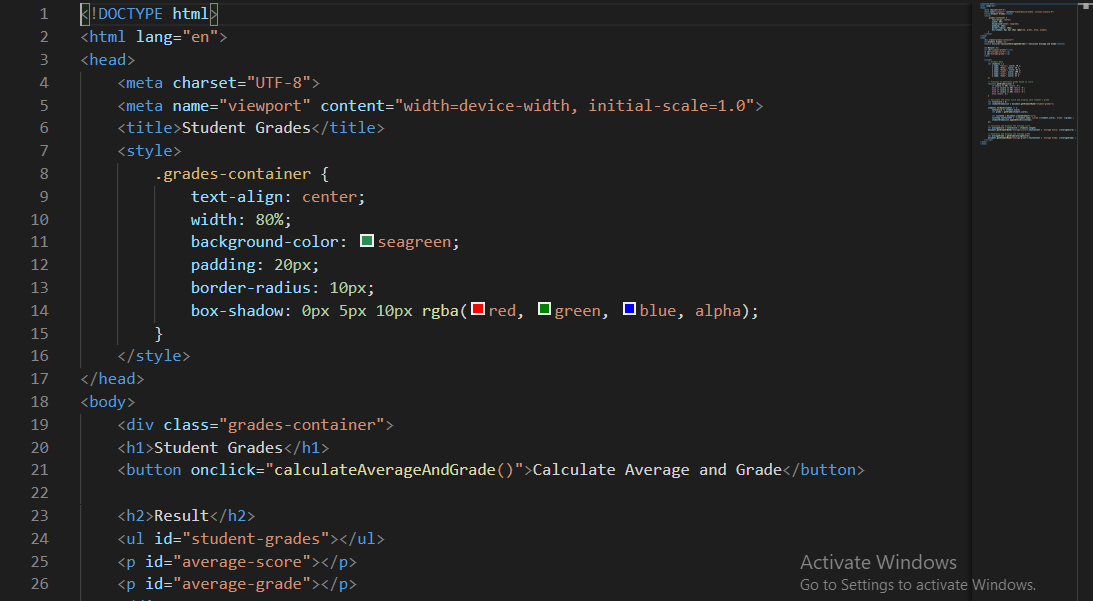
Task: Click Student Grades in the h1 element
Action: tap(218, 448)
